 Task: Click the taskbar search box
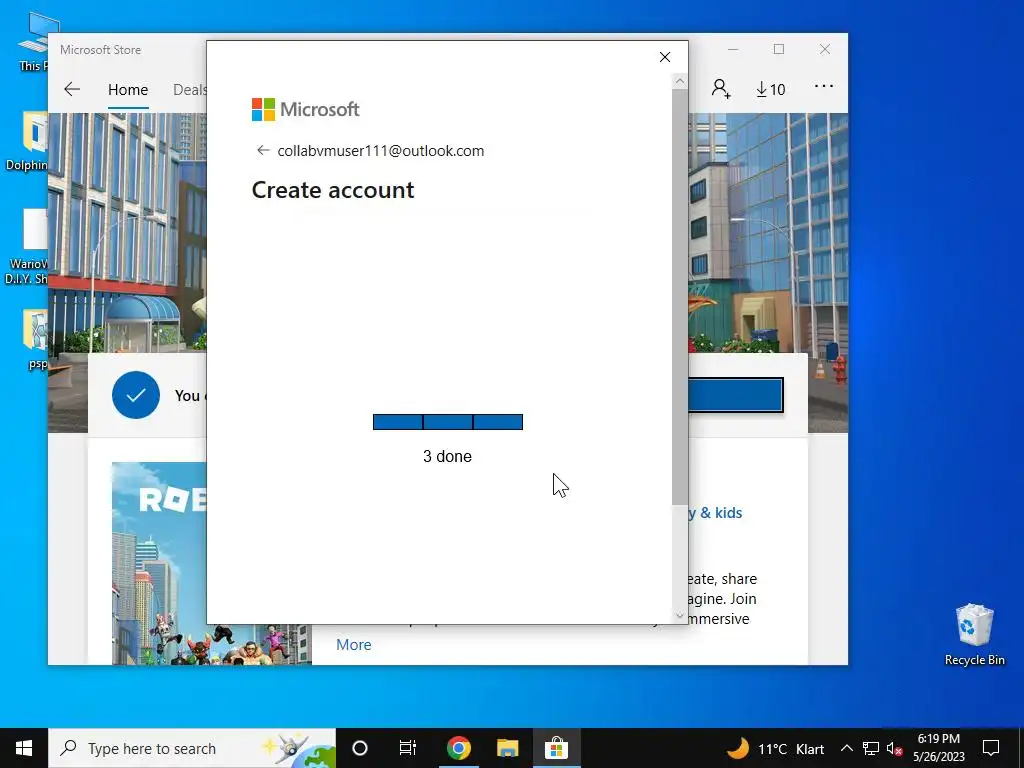click(x=192, y=748)
